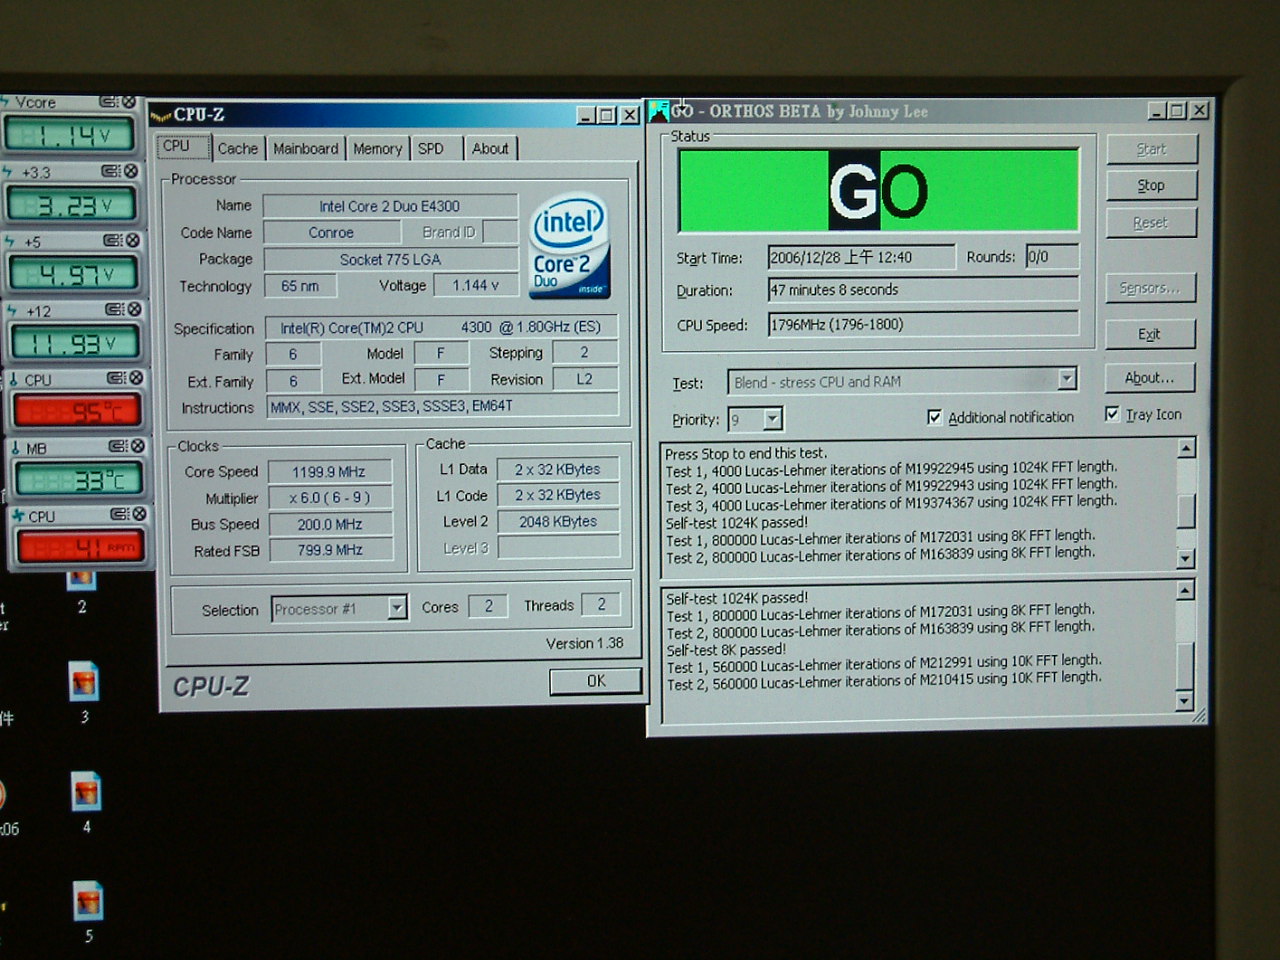Click scroll-down arrow of lower Orthos log
Image resolution: width=1280 pixels, height=960 pixels.
(1185, 702)
